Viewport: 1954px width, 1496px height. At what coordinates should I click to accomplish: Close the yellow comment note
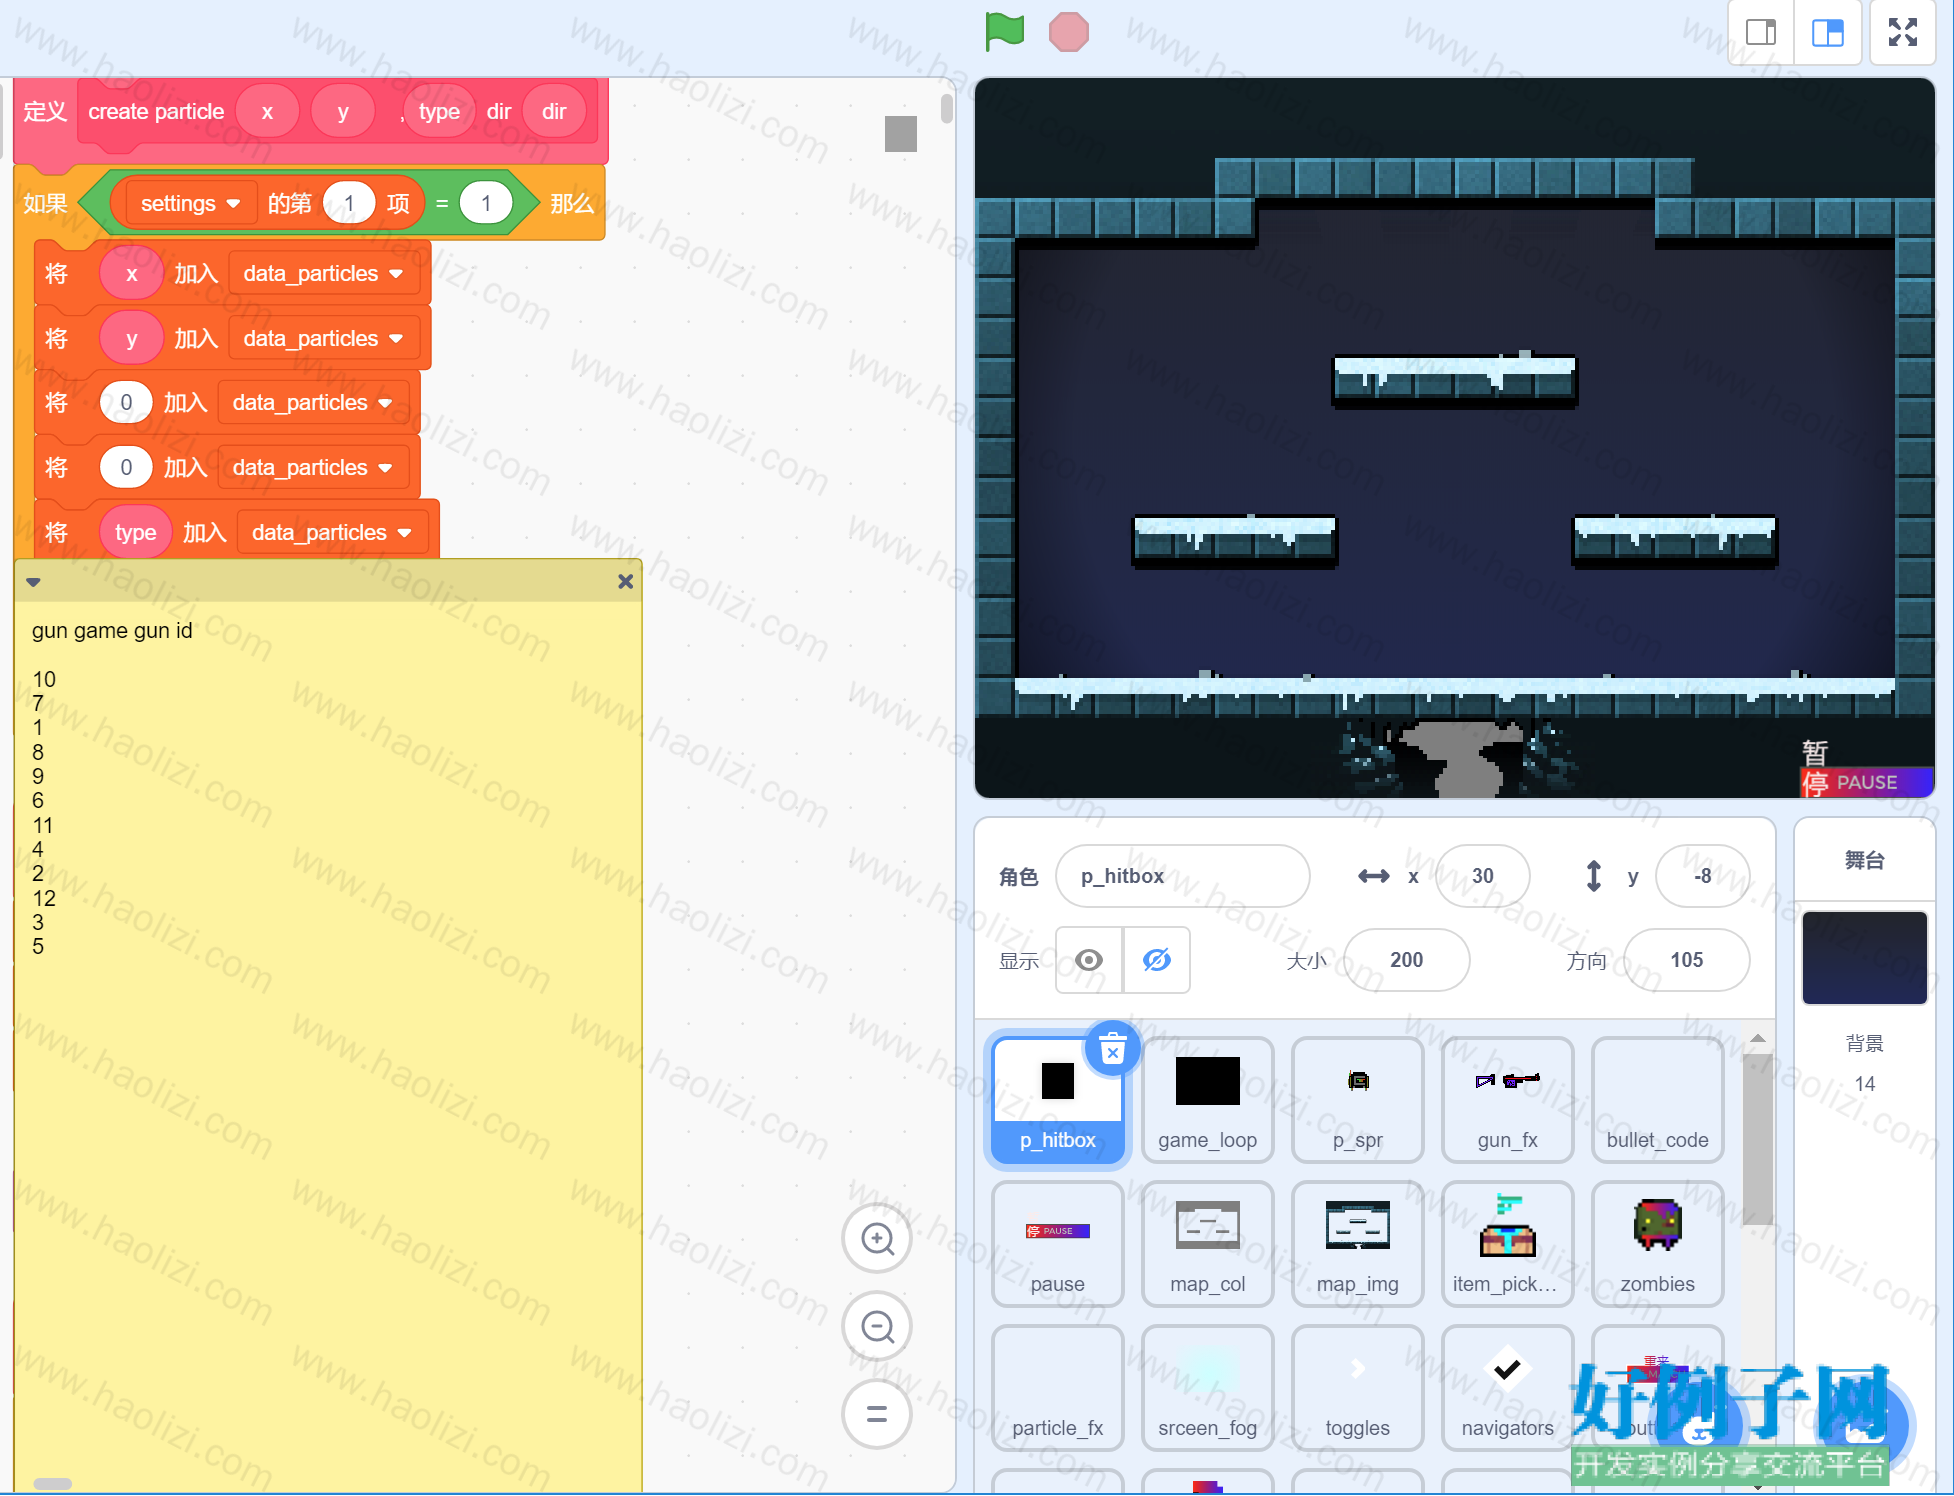point(626,581)
